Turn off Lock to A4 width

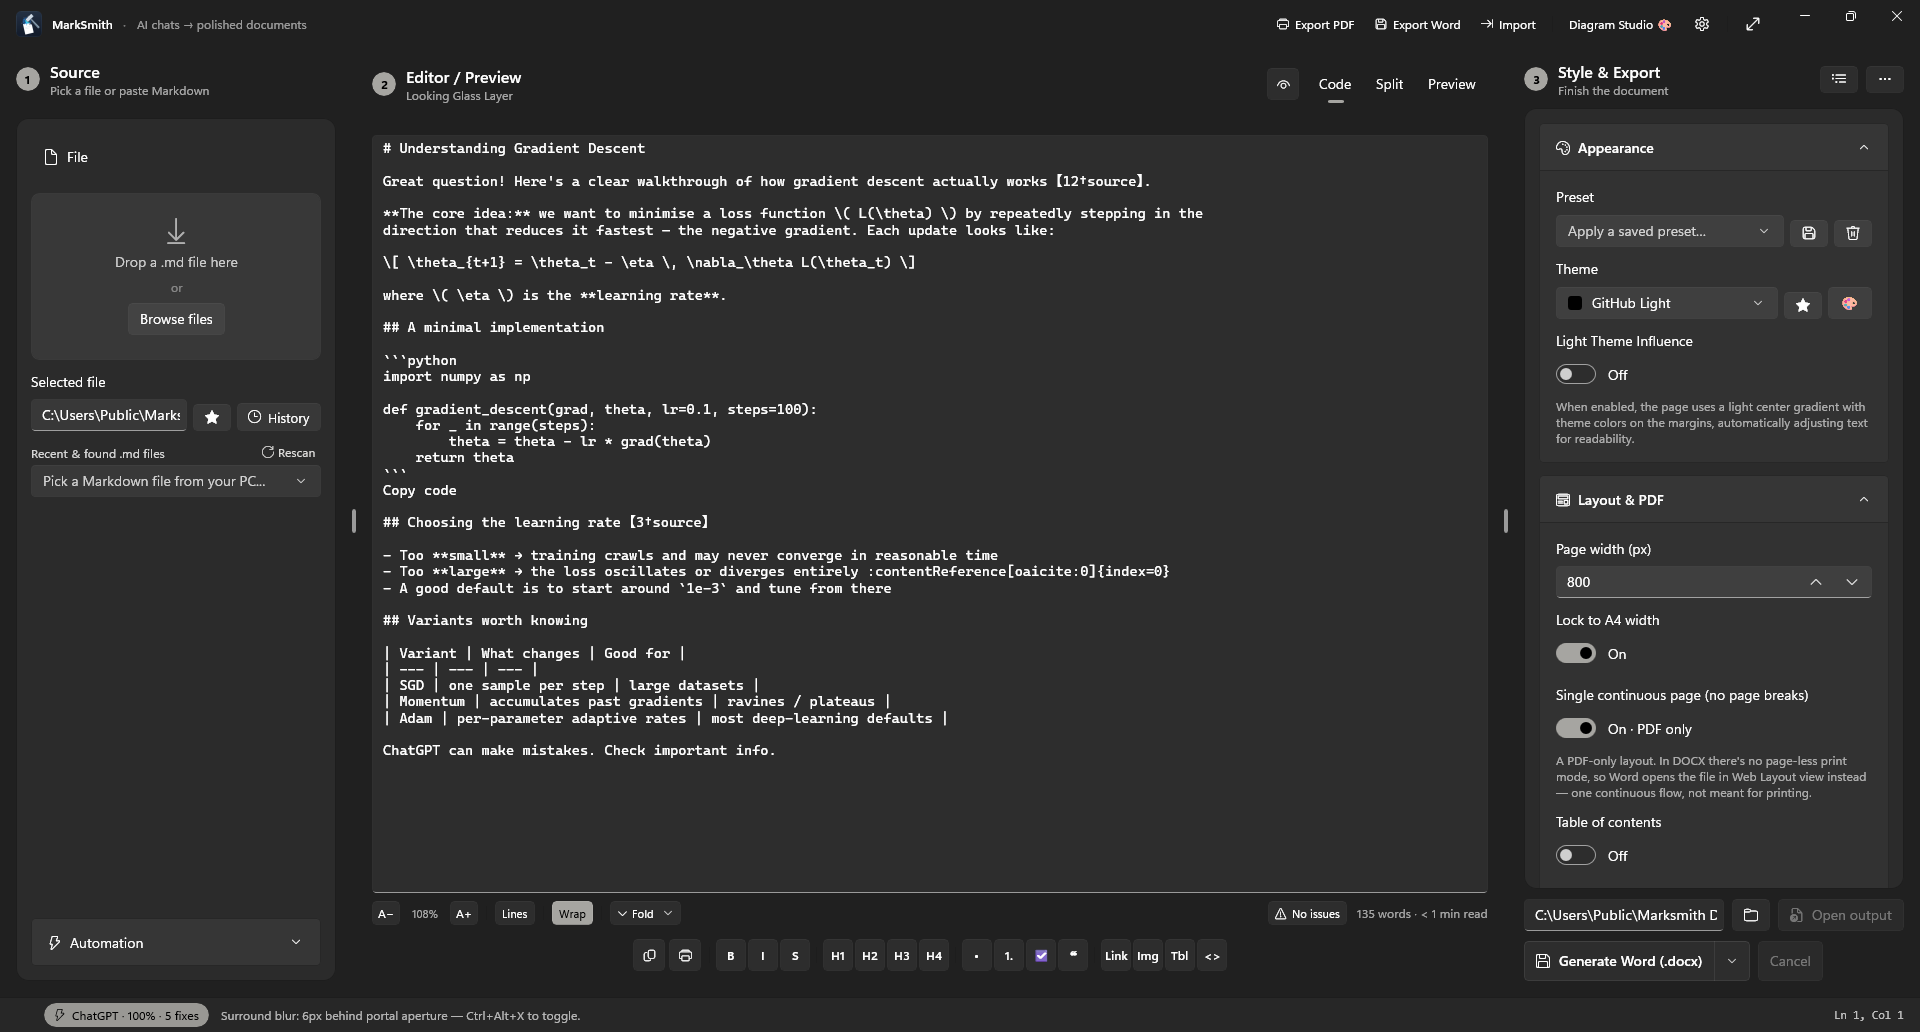pyautogui.click(x=1575, y=653)
